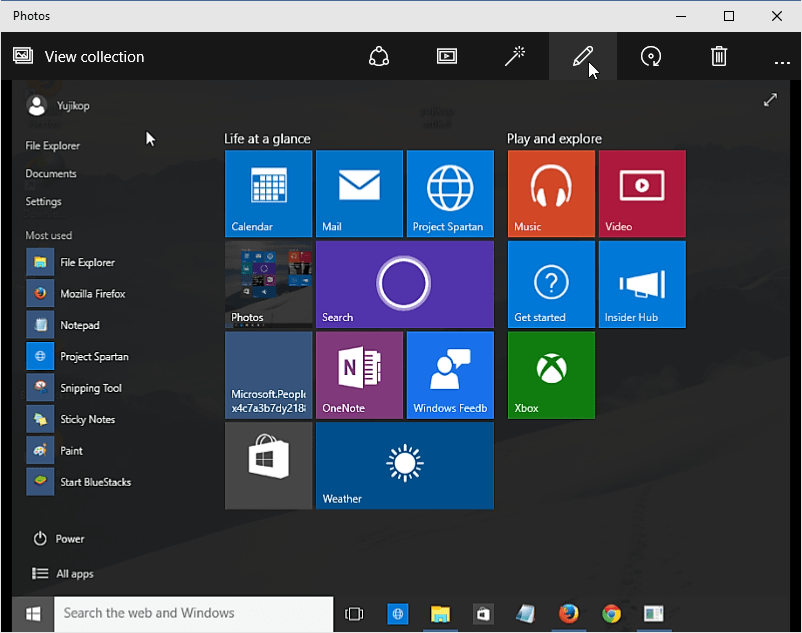Open the Xbox tile
This screenshot has height=633, width=802.
pyautogui.click(x=551, y=375)
